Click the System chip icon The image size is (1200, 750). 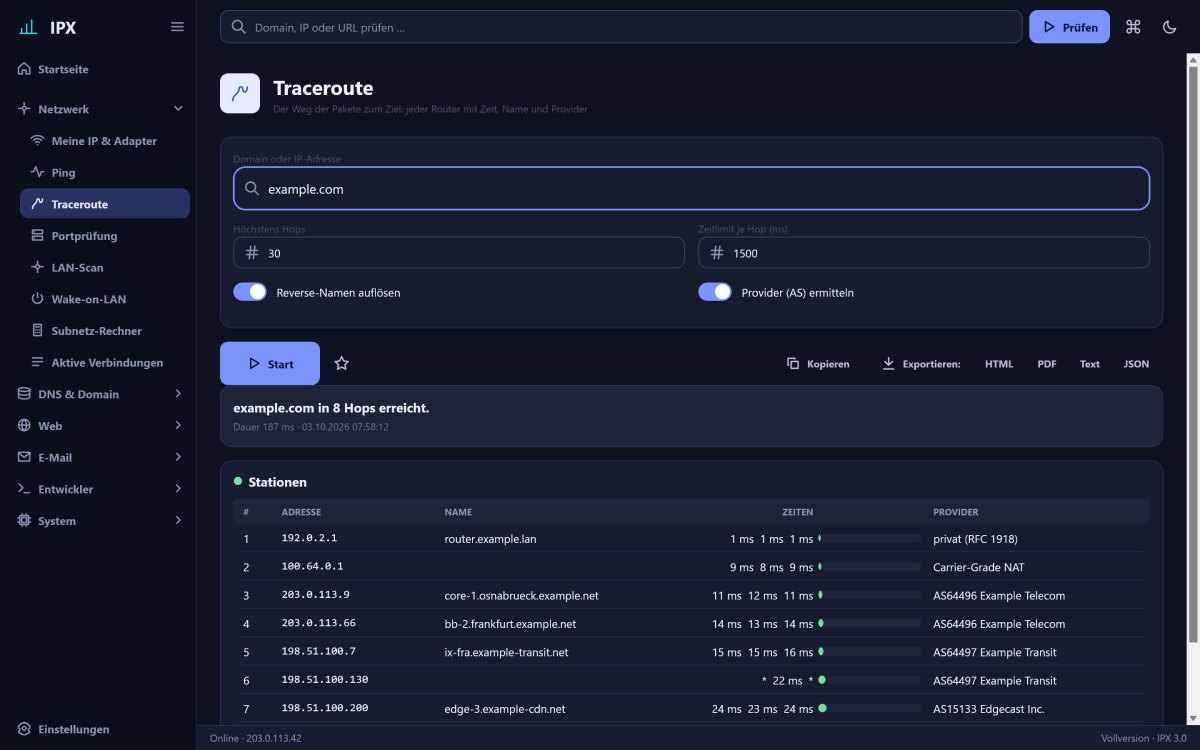[x=25, y=521]
